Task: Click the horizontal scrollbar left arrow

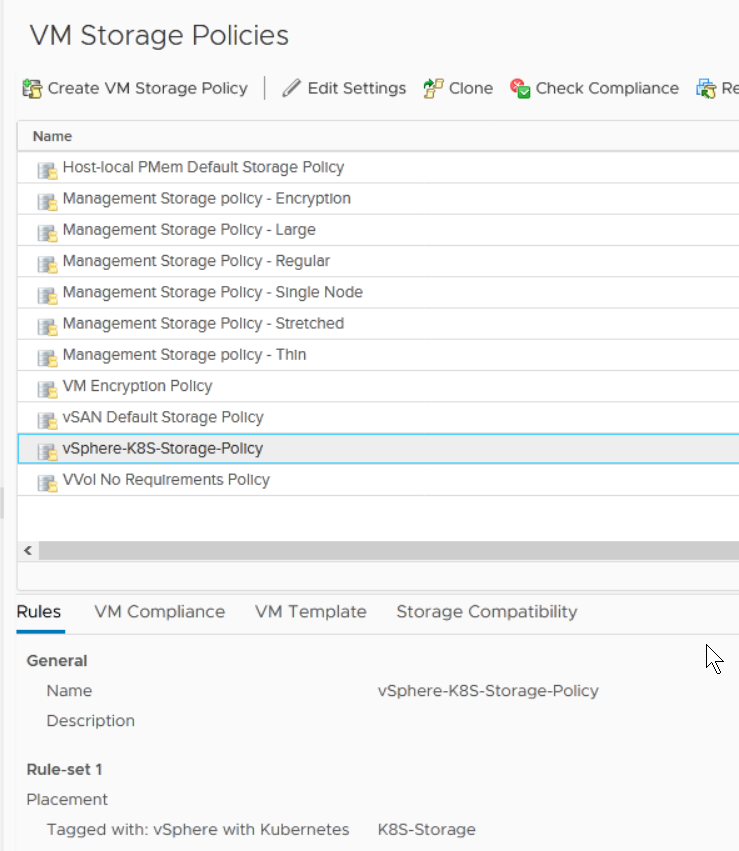Action: 28,550
